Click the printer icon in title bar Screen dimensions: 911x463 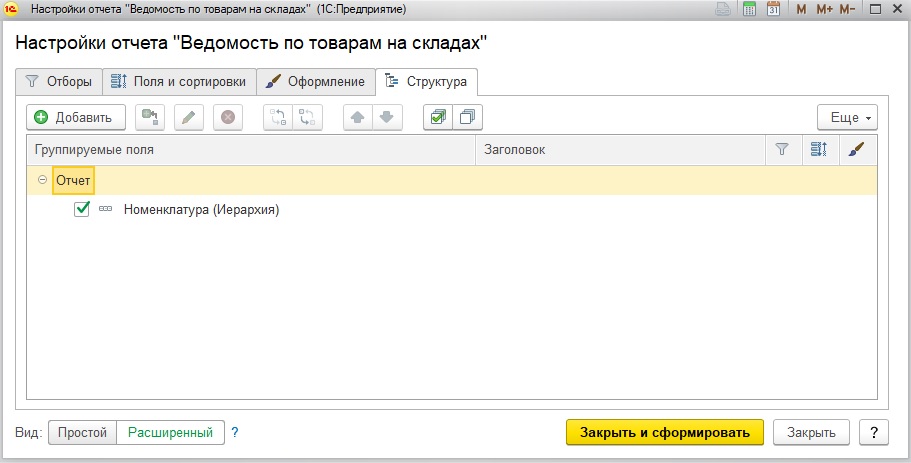(723, 9)
